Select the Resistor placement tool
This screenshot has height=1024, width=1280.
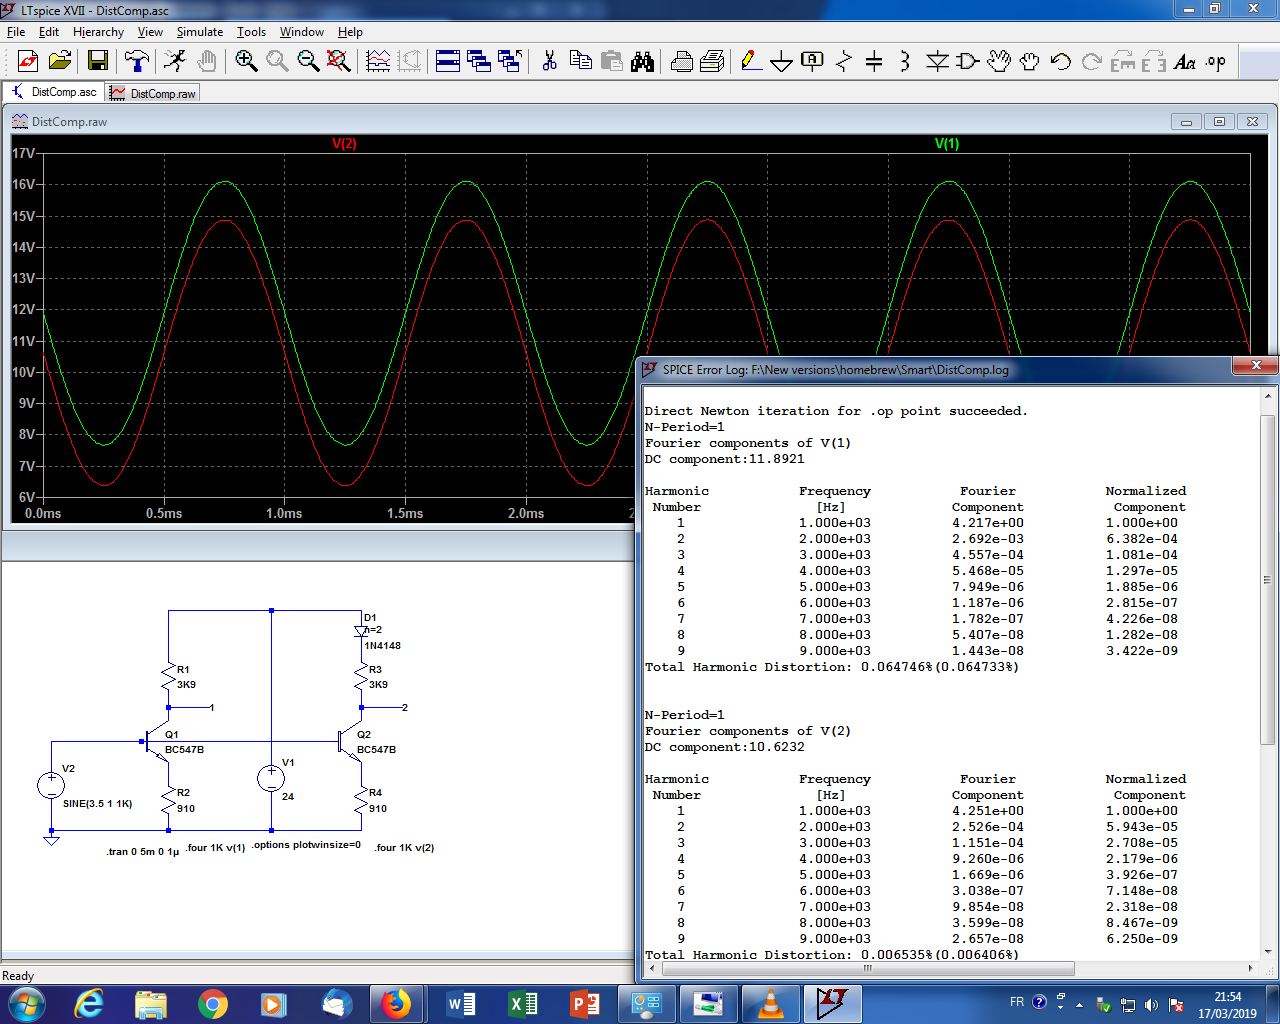click(843, 62)
